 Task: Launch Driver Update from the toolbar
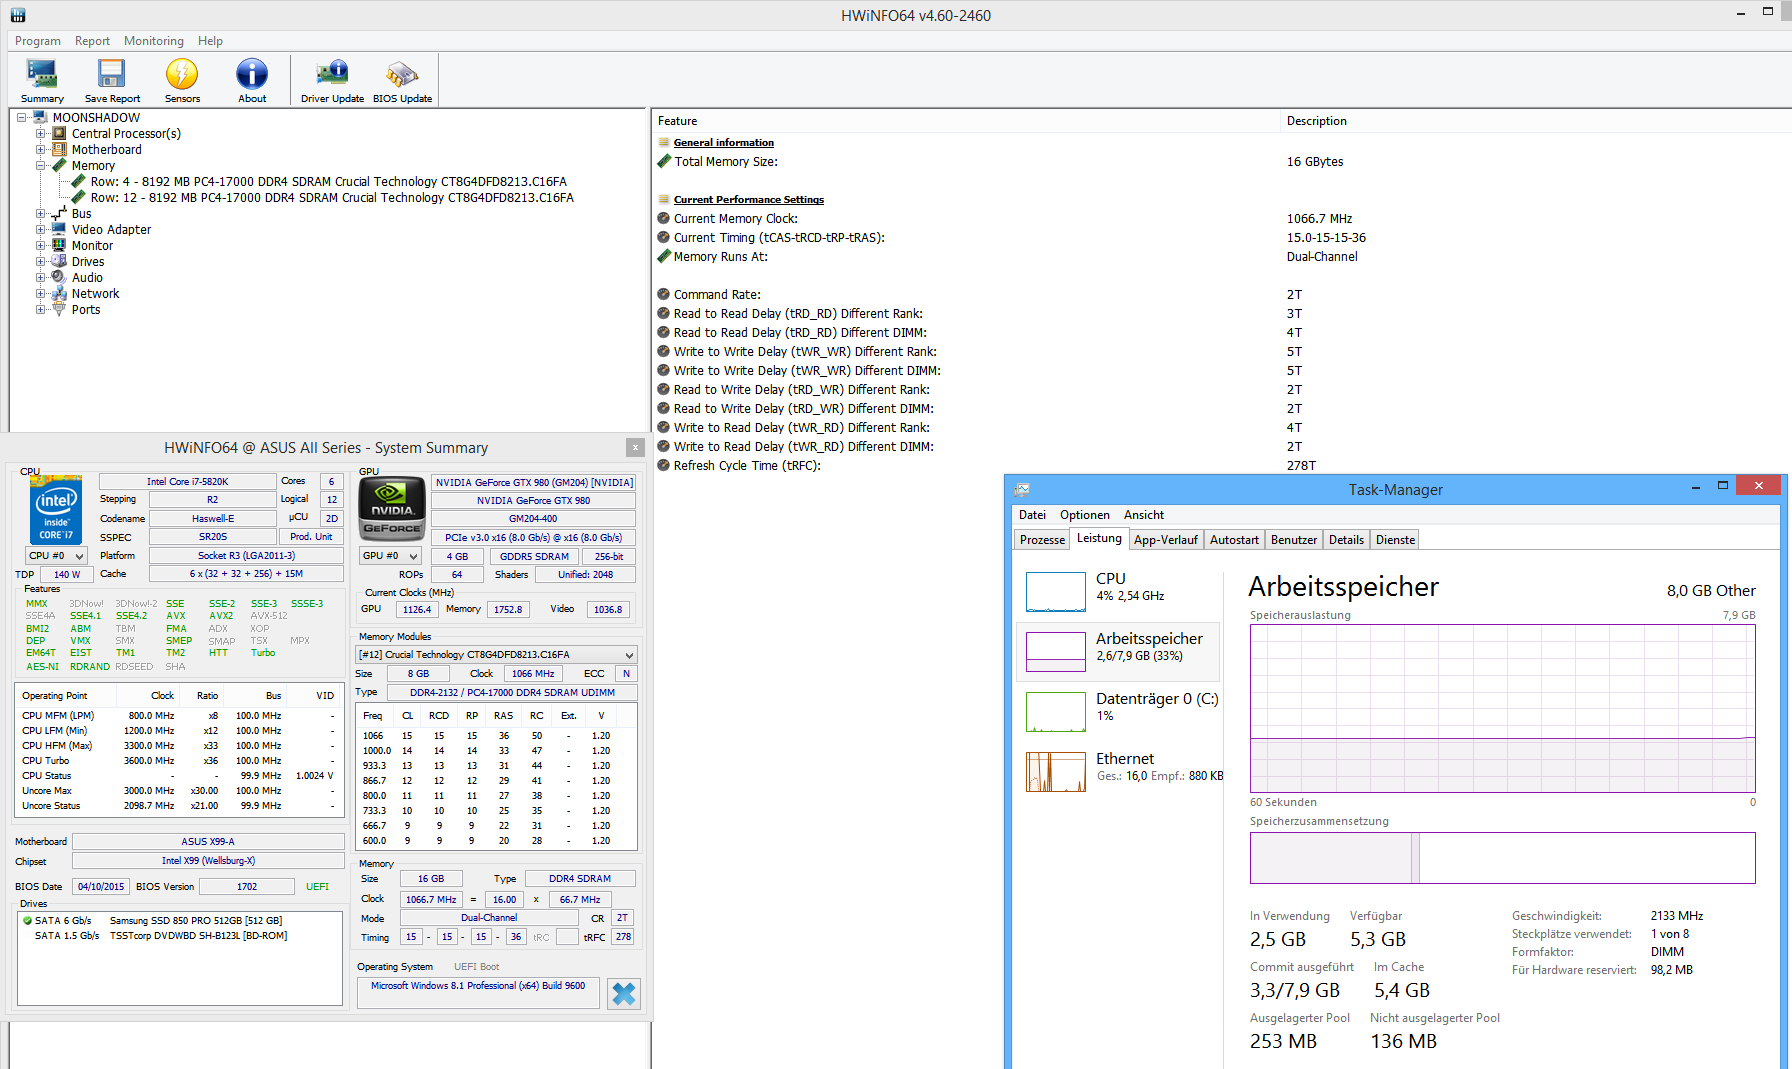coord(332,74)
